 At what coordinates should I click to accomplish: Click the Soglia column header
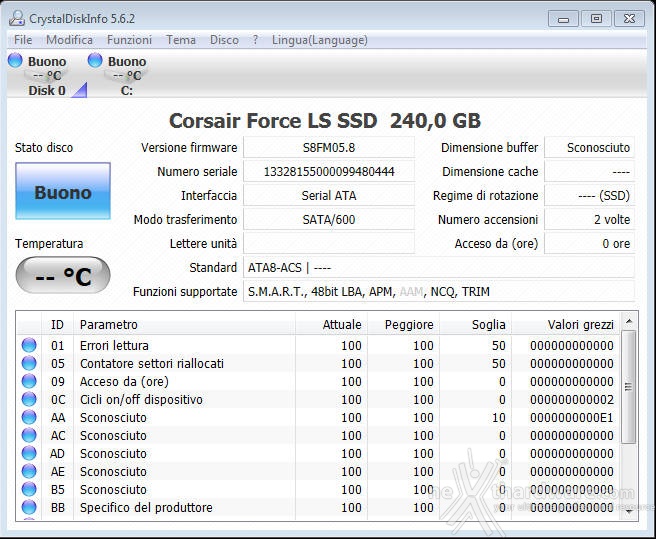click(476, 324)
